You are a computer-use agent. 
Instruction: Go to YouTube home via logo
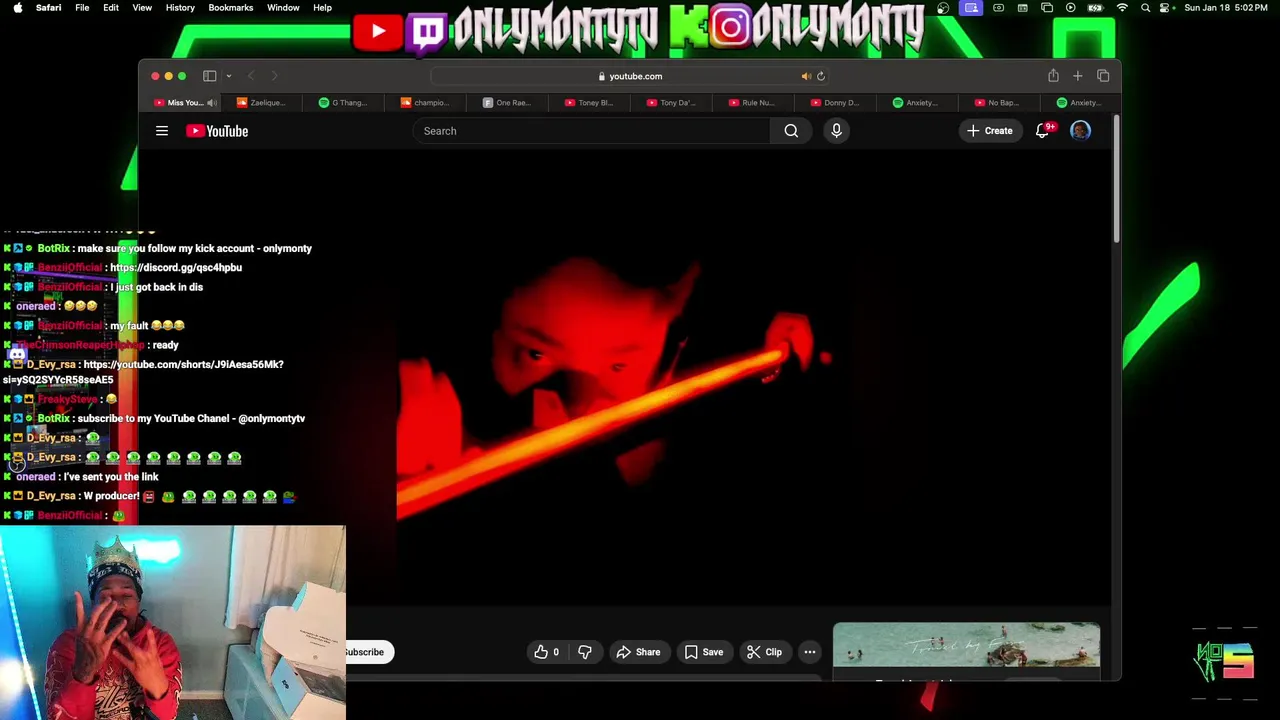[217, 131]
